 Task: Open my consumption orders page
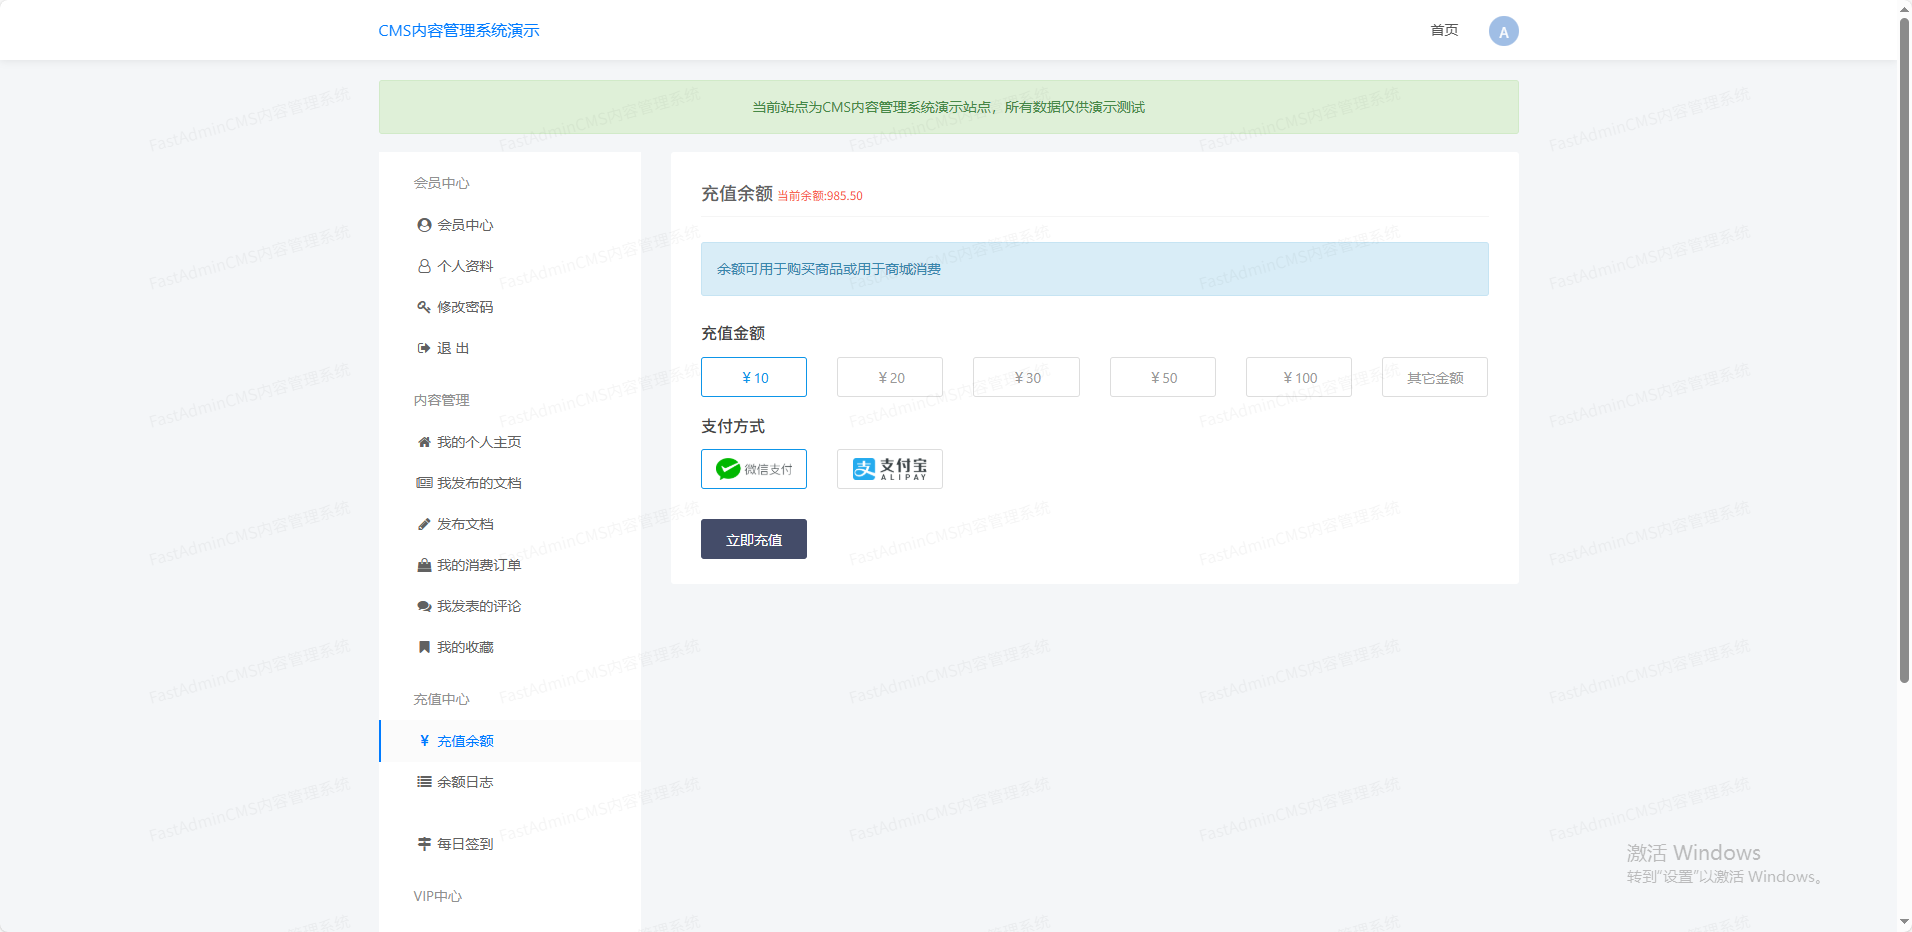478,565
